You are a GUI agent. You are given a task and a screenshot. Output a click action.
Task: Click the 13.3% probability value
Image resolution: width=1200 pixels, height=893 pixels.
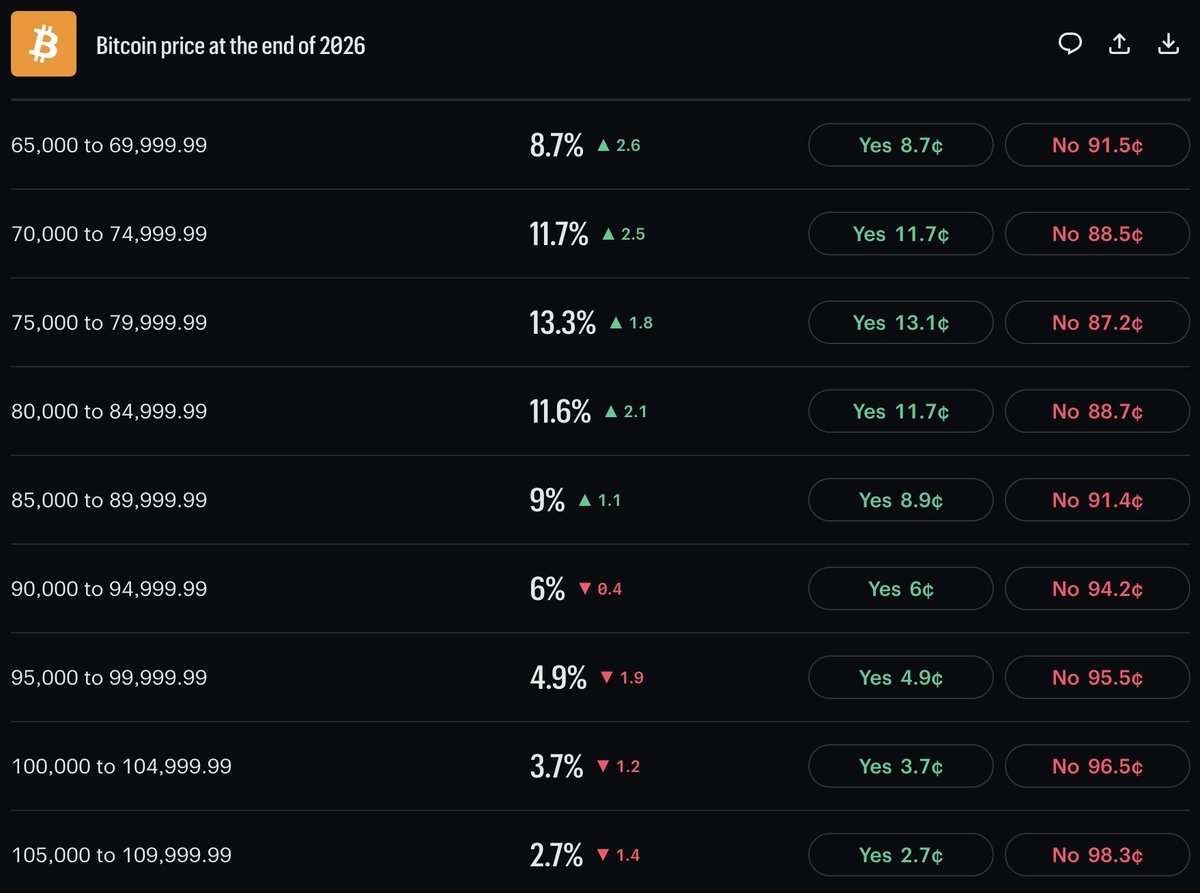[x=562, y=323]
